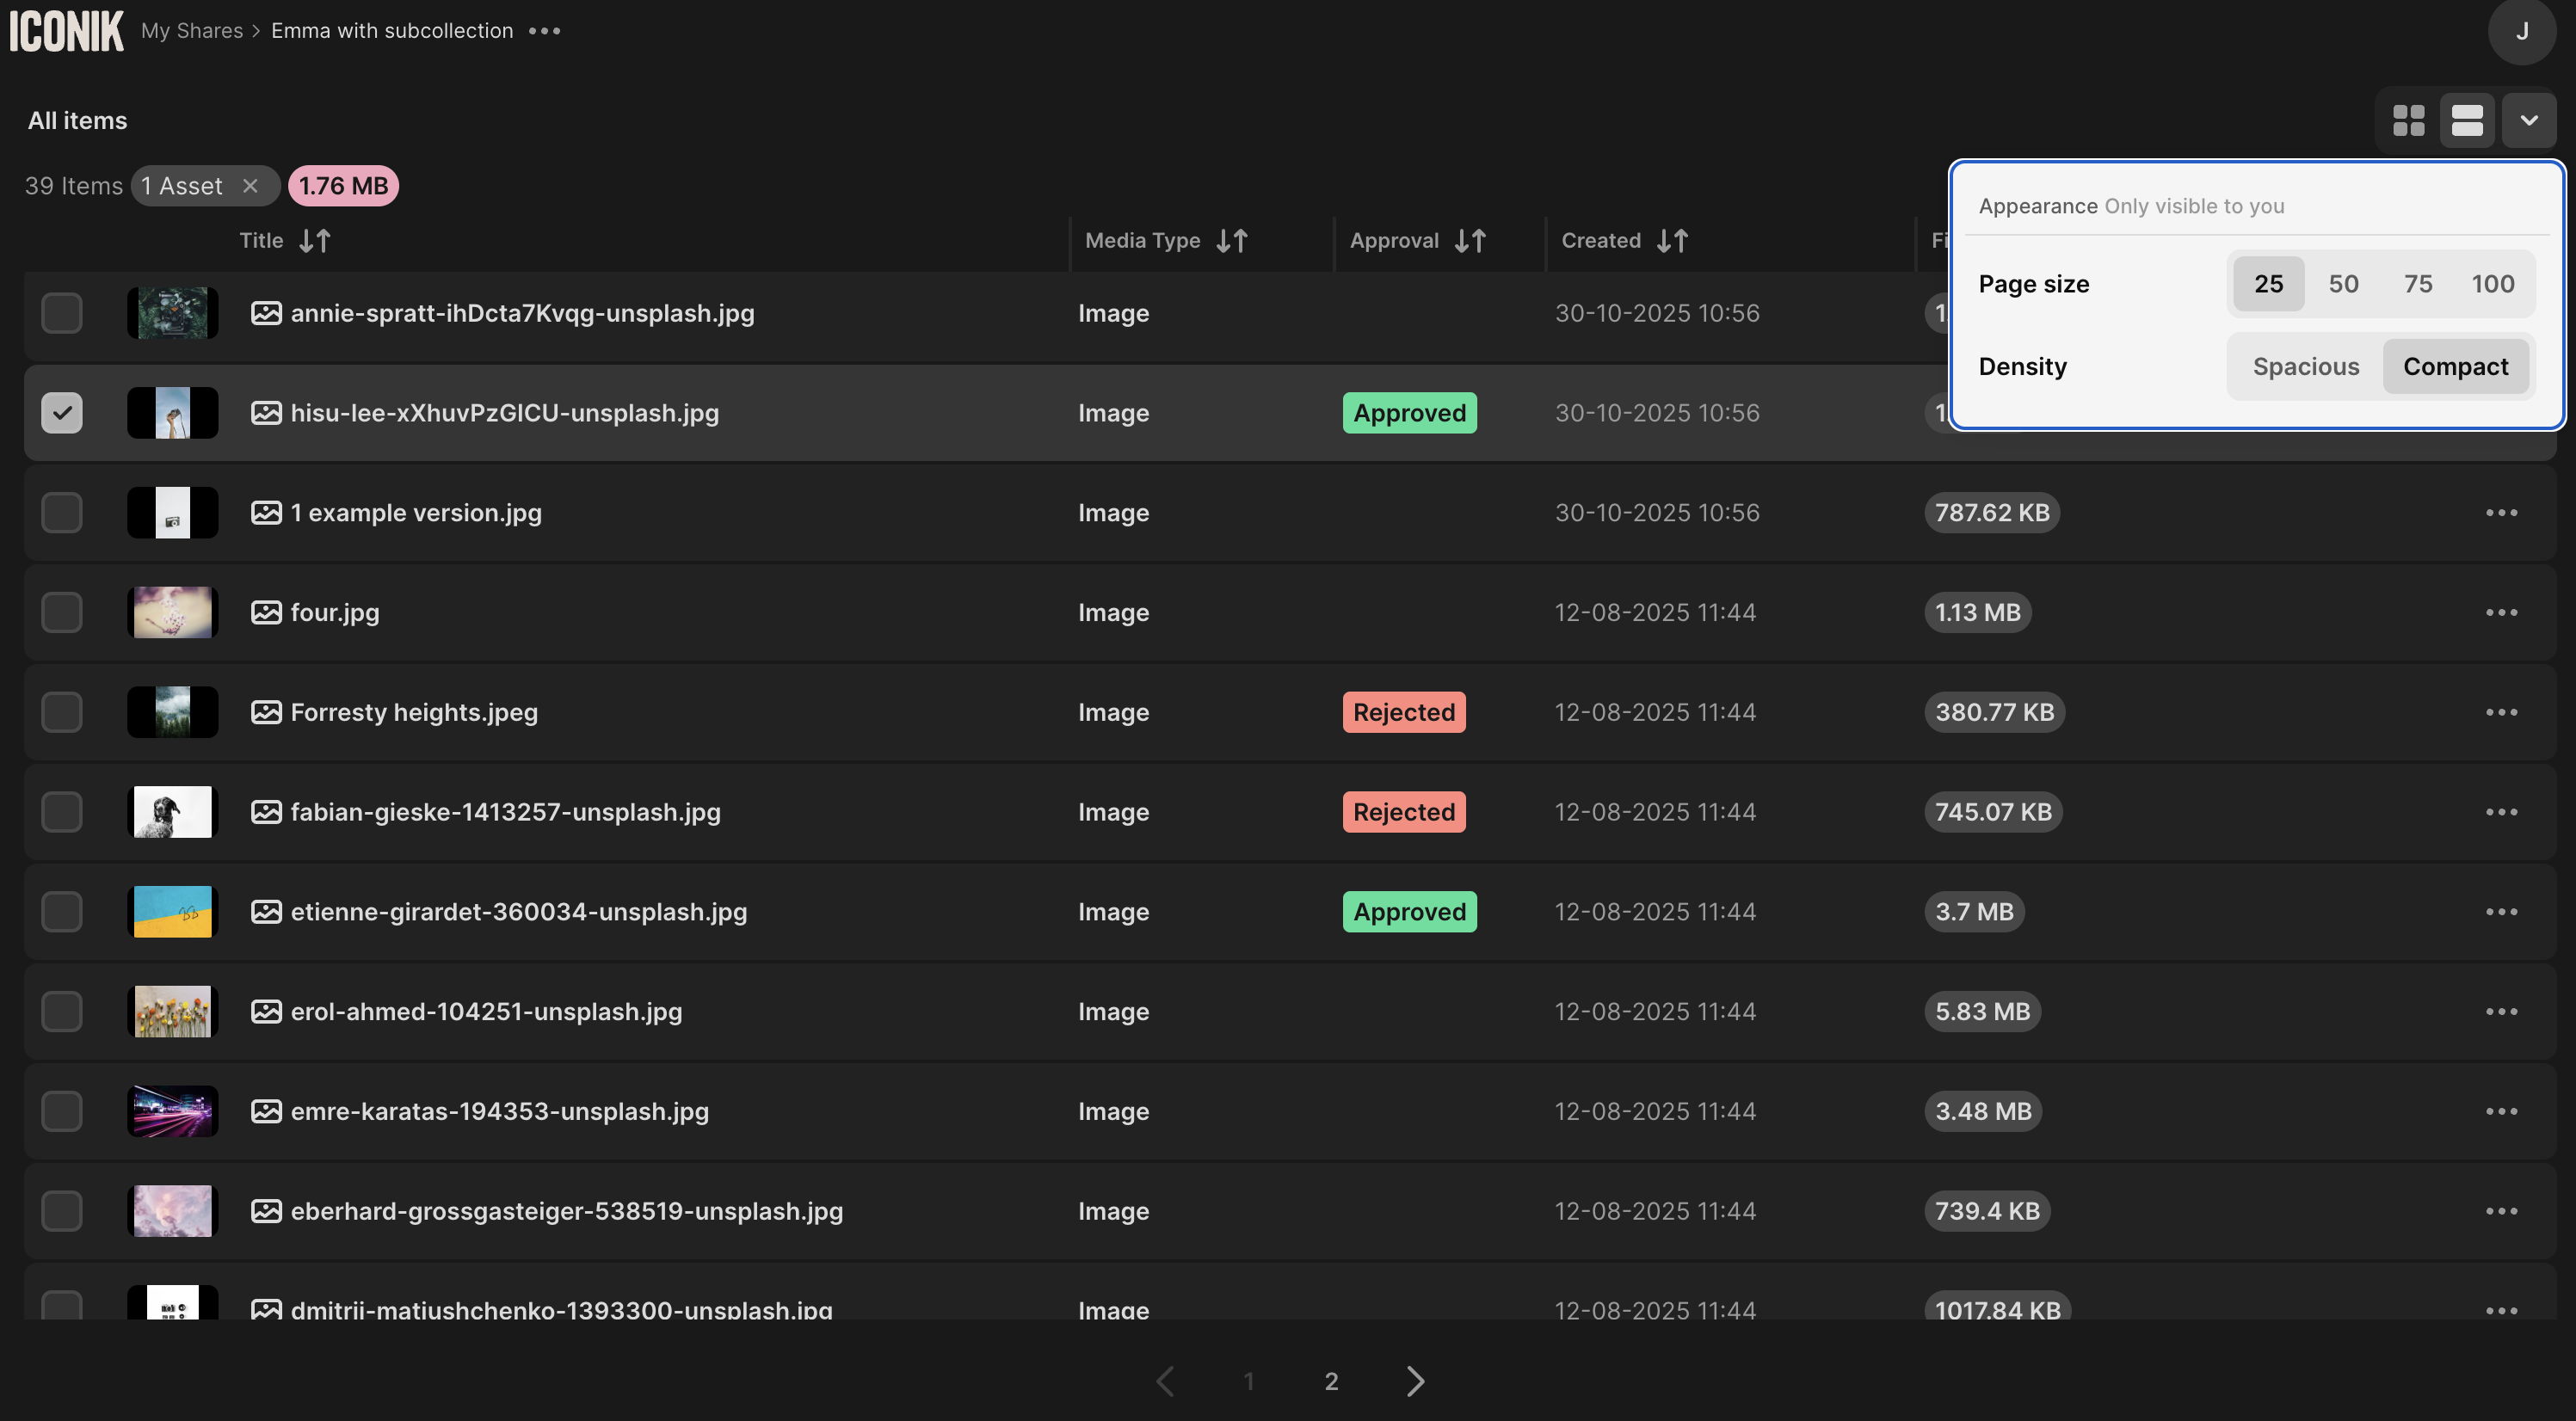Sort by Title column arrows
Image resolution: width=2576 pixels, height=1421 pixels.
315,241
